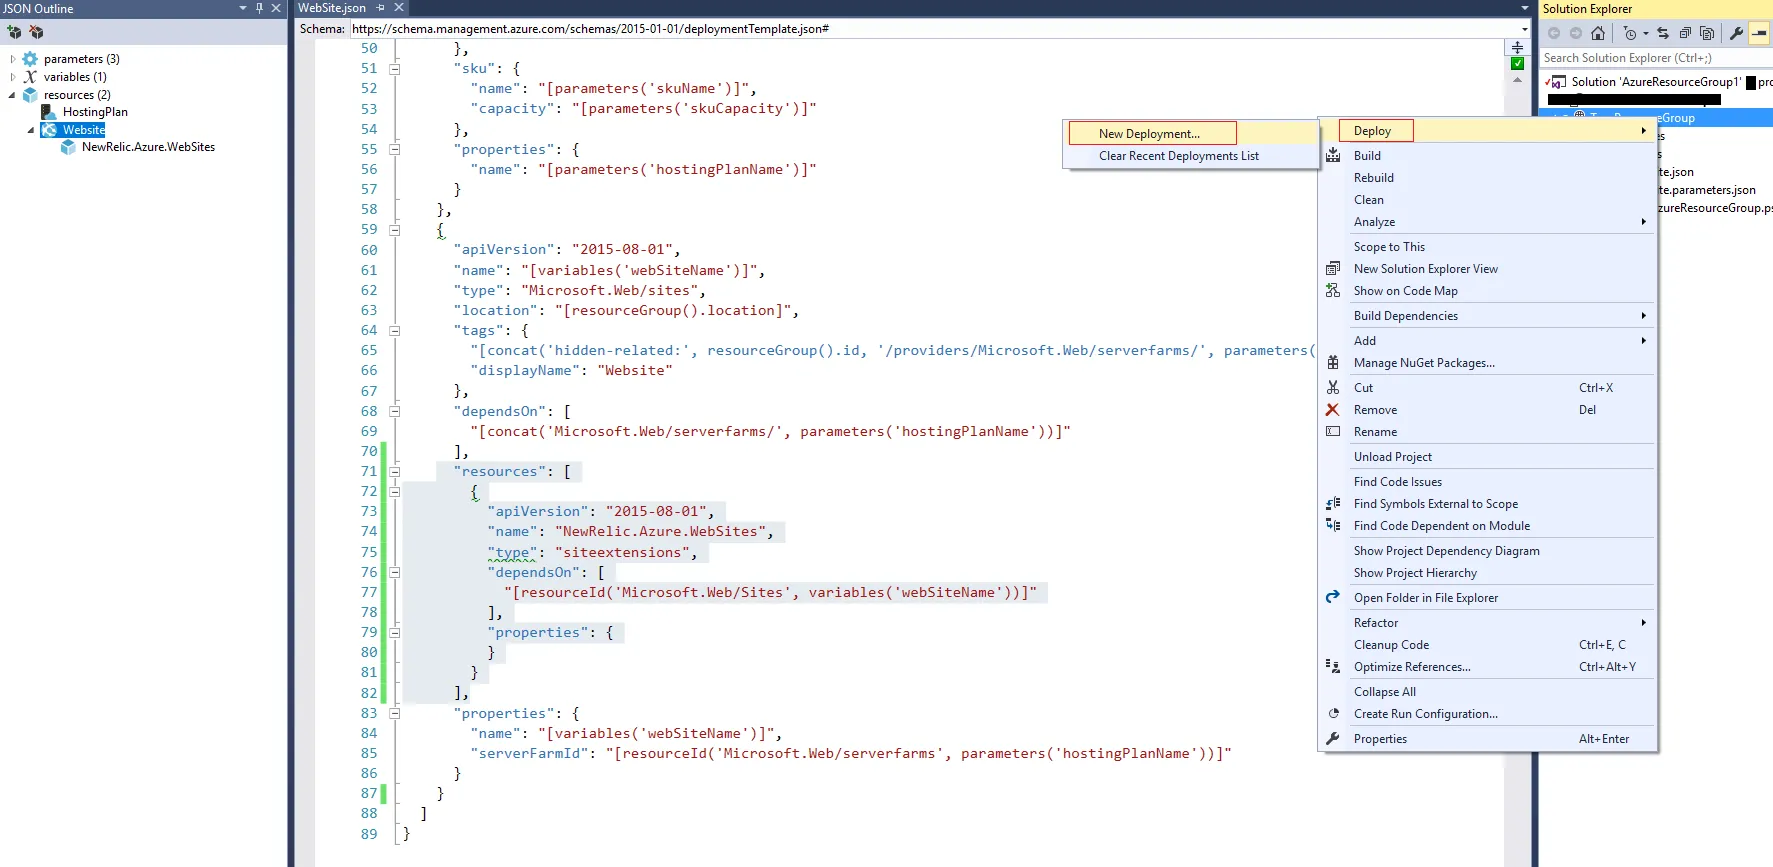Select the HostingPlan resource in outline
This screenshot has width=1773, height=867.
pos(95,112)
